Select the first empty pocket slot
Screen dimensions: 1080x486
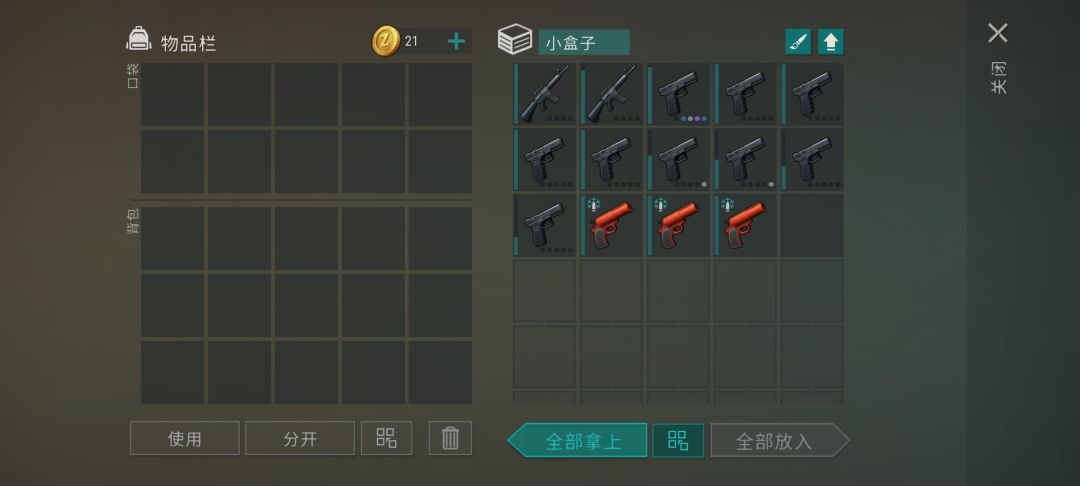click(x=172, y=94)
